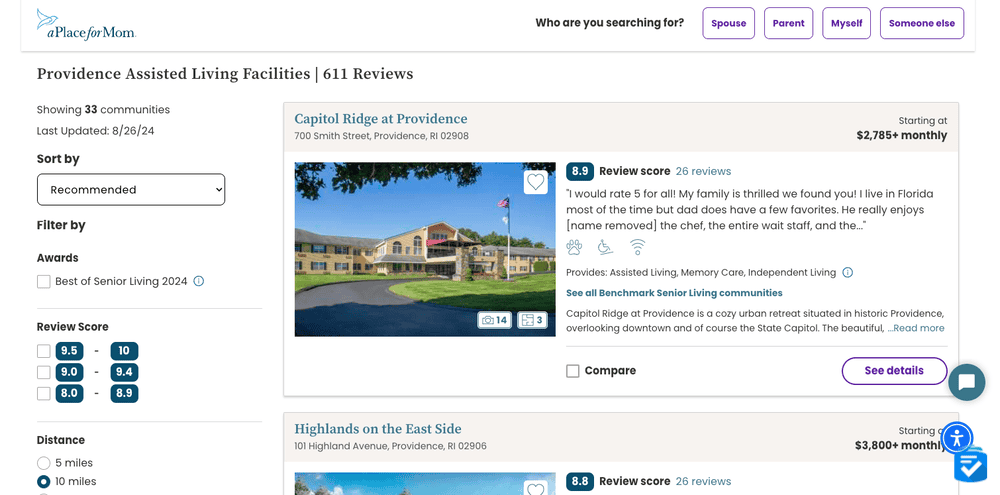Tick the Compare checkbox for Capitol Ridge
Screen dimensions: 1000x495
click(573, 371)
